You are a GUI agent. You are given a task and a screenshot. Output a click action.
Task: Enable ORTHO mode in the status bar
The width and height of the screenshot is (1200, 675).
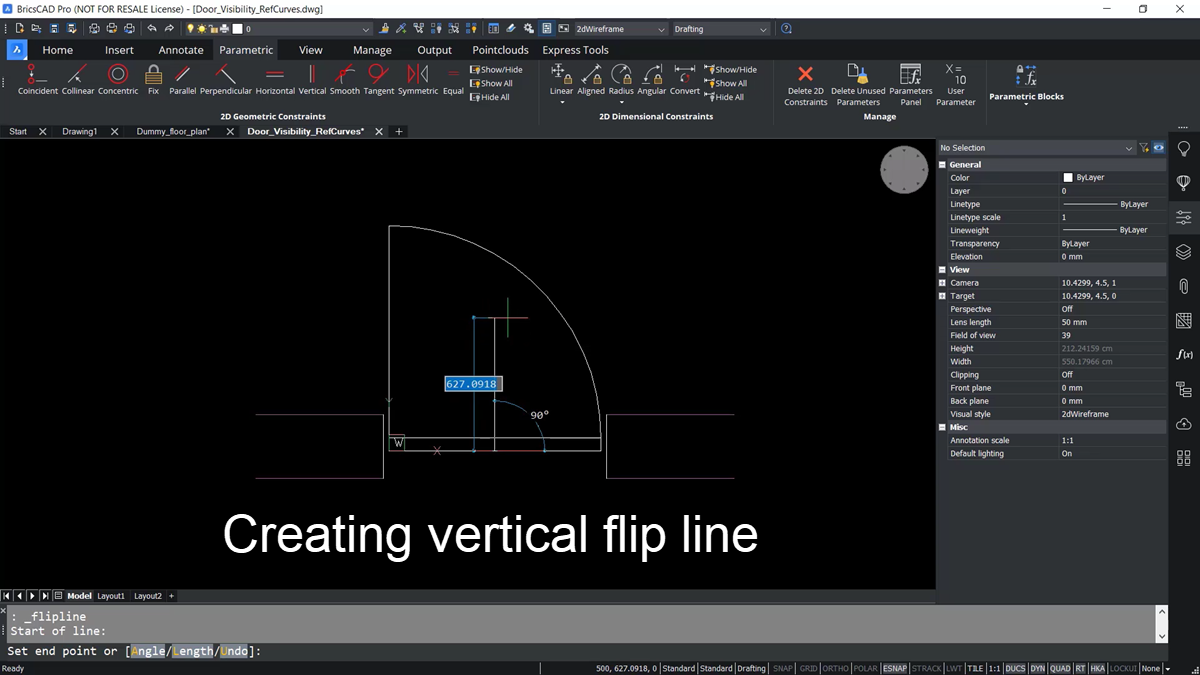pyautogui.click(x=835, y=668)
